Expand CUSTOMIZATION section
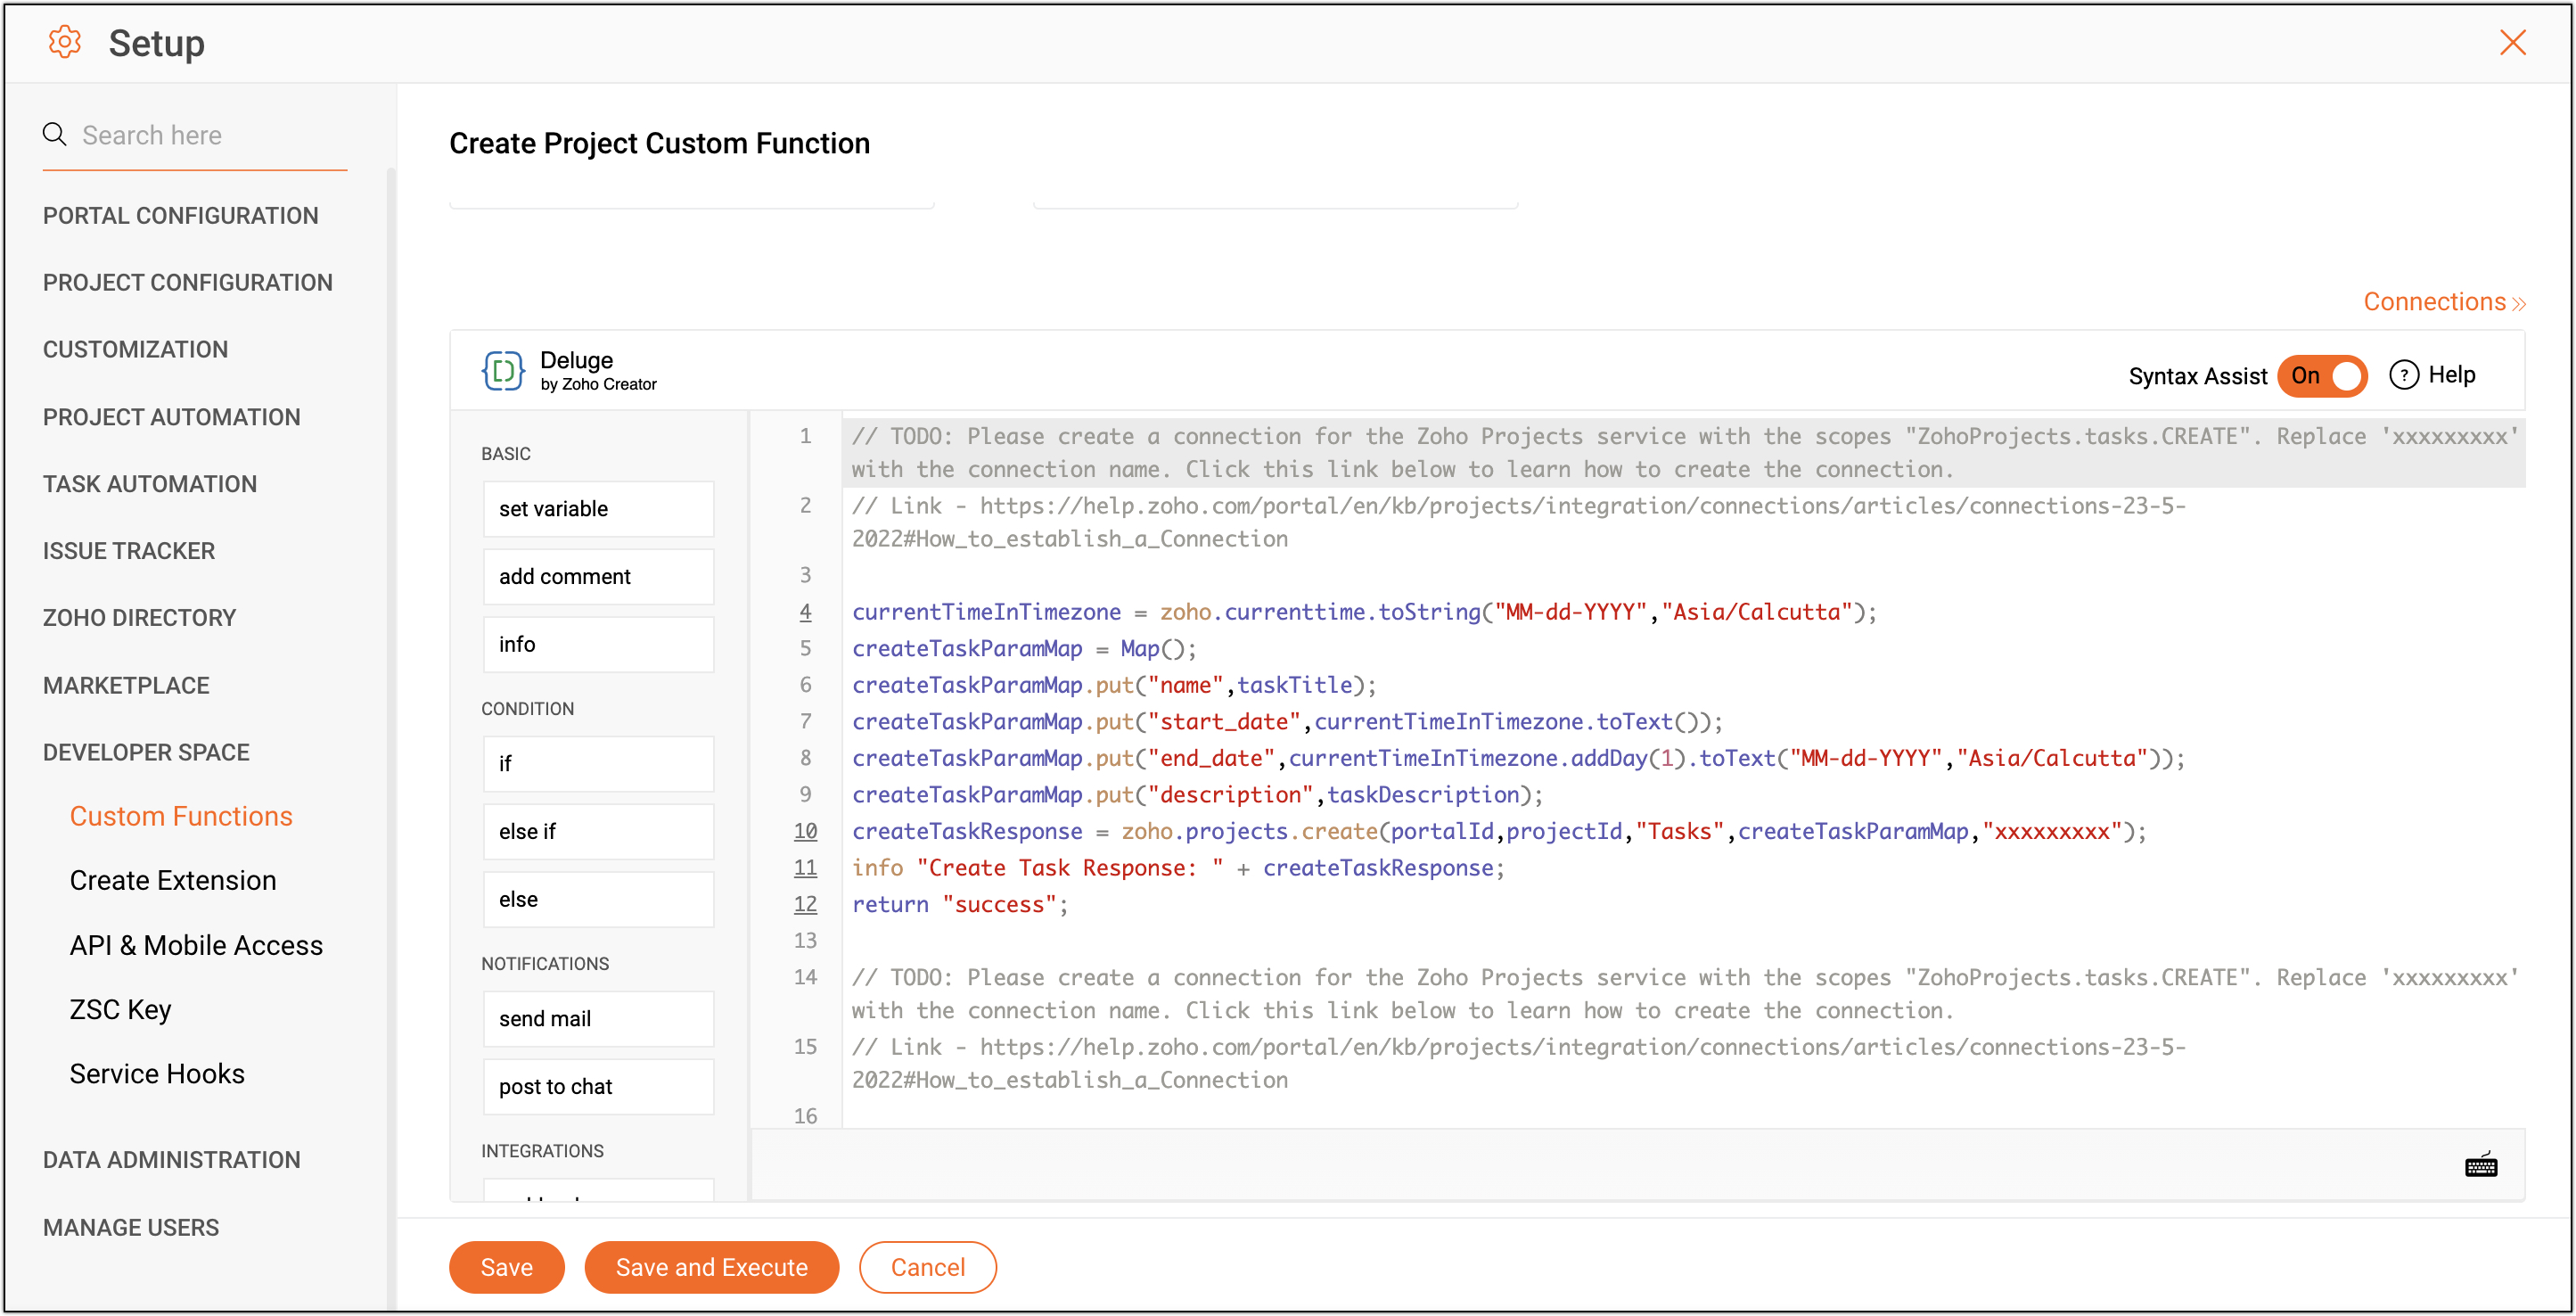Viewport: 2576px width, 1316px height. tap(136, 349)
